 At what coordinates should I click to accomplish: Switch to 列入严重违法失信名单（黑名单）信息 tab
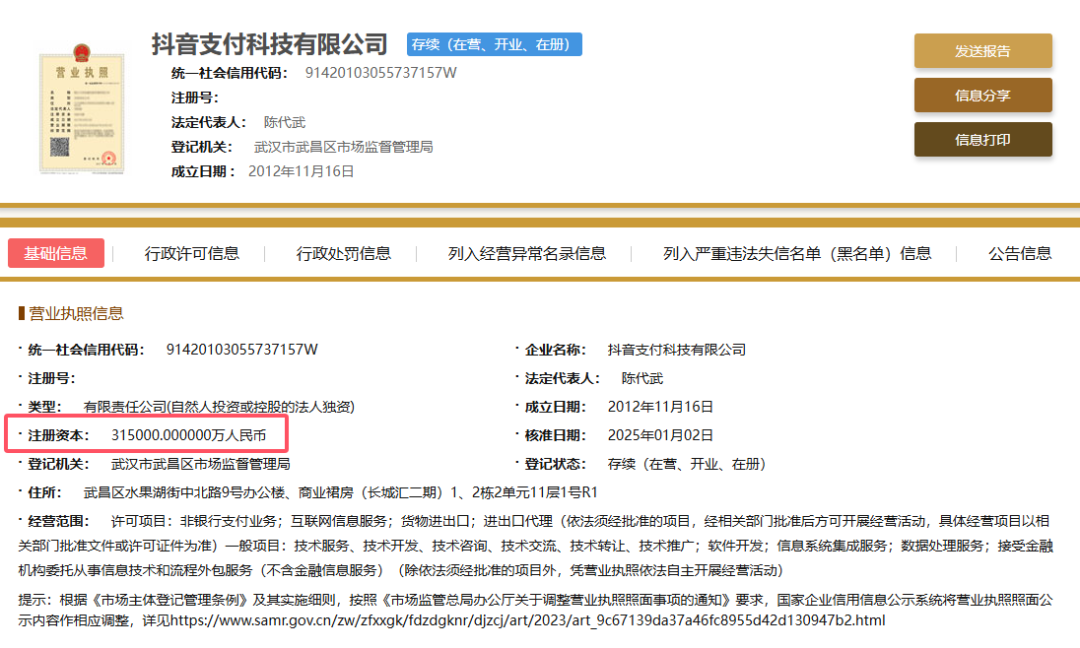point(797,253)
